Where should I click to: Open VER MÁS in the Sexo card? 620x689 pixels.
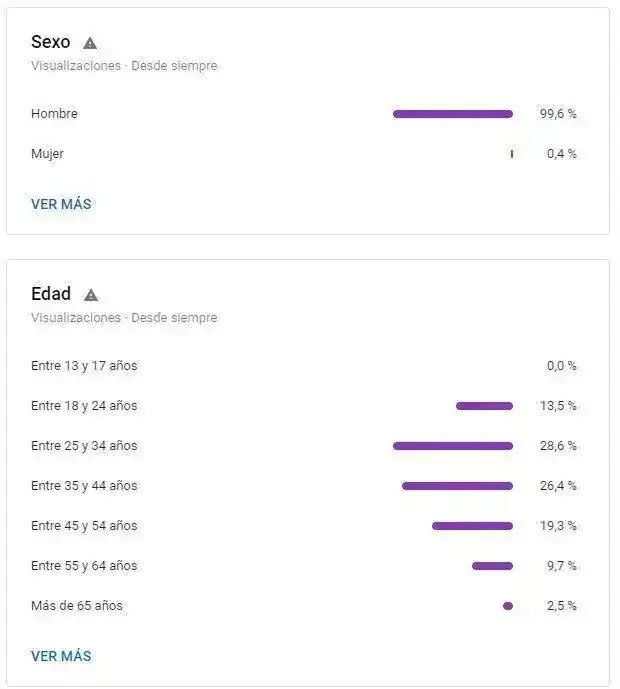point(61,204)
